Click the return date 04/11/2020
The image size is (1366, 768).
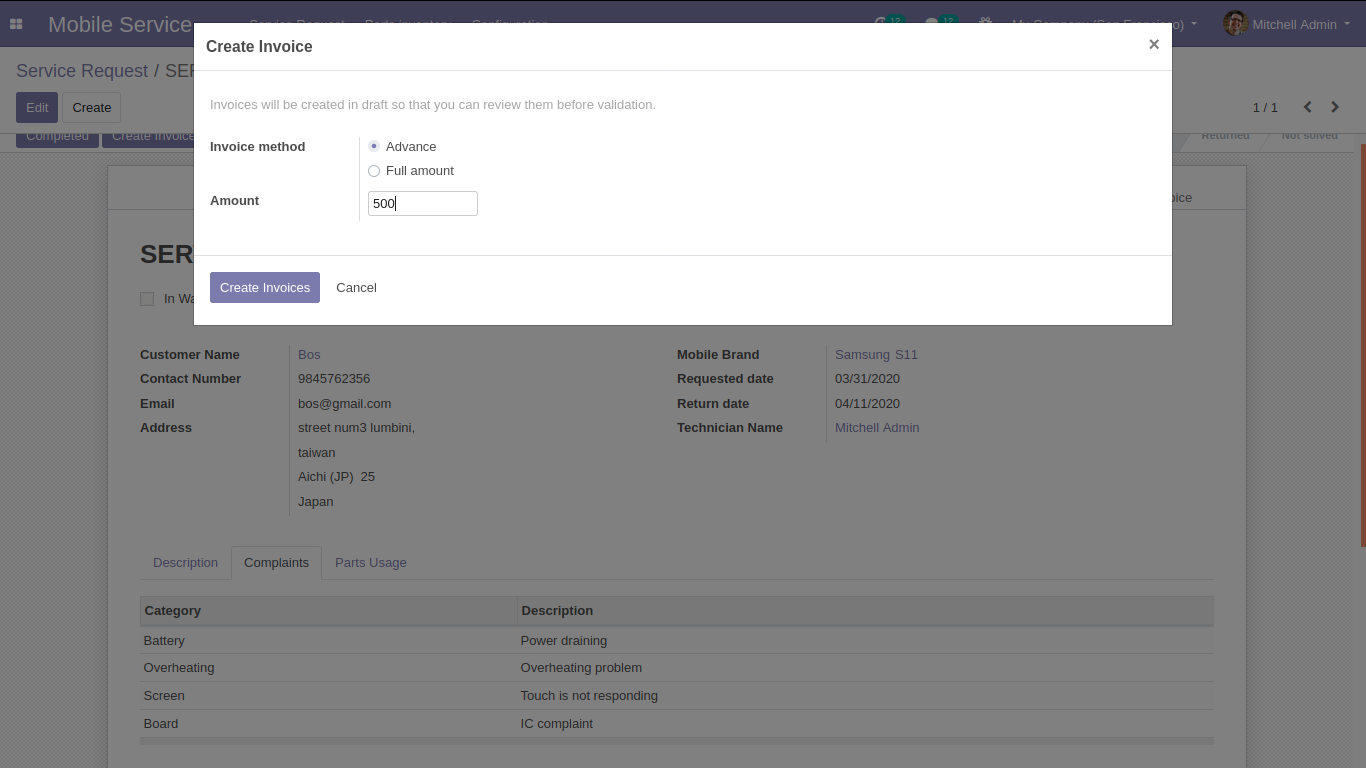(867, 404)
